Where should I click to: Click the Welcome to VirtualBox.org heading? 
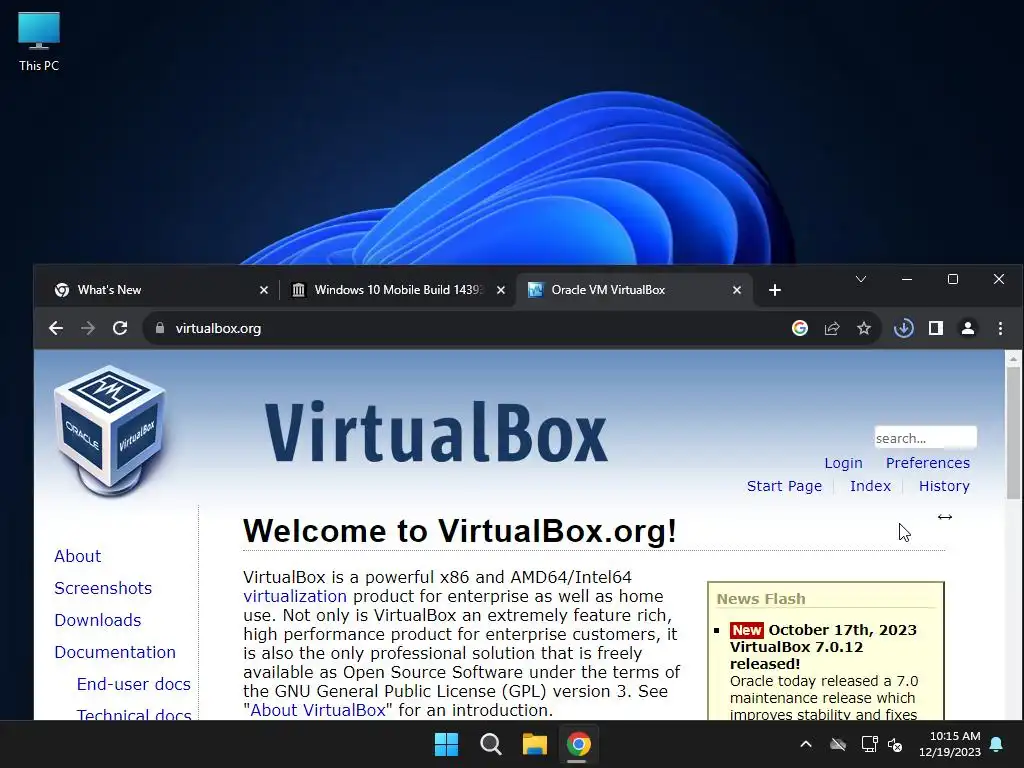tap(460, 531)
